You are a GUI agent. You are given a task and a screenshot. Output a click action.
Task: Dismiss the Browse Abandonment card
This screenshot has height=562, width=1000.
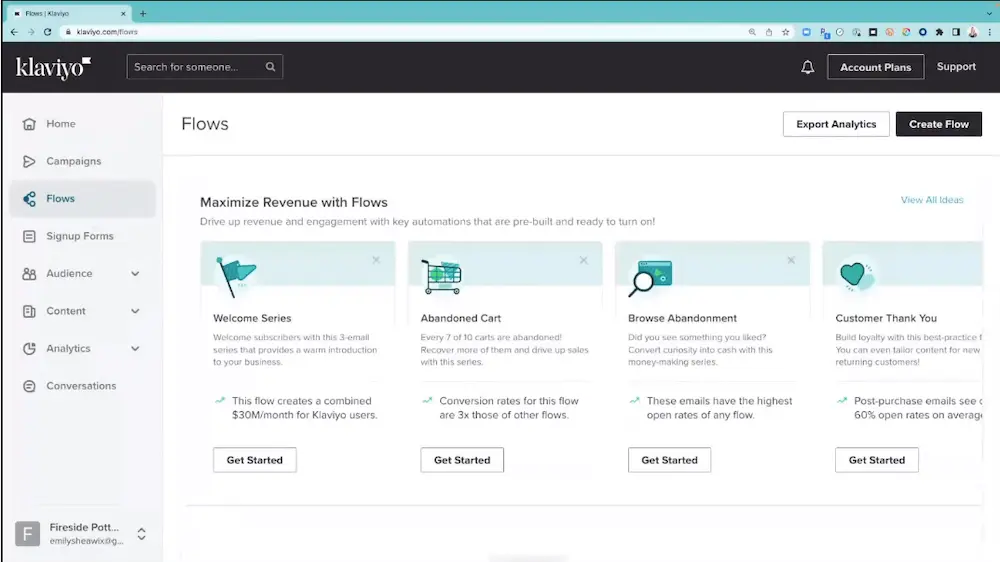click(790, 260)
